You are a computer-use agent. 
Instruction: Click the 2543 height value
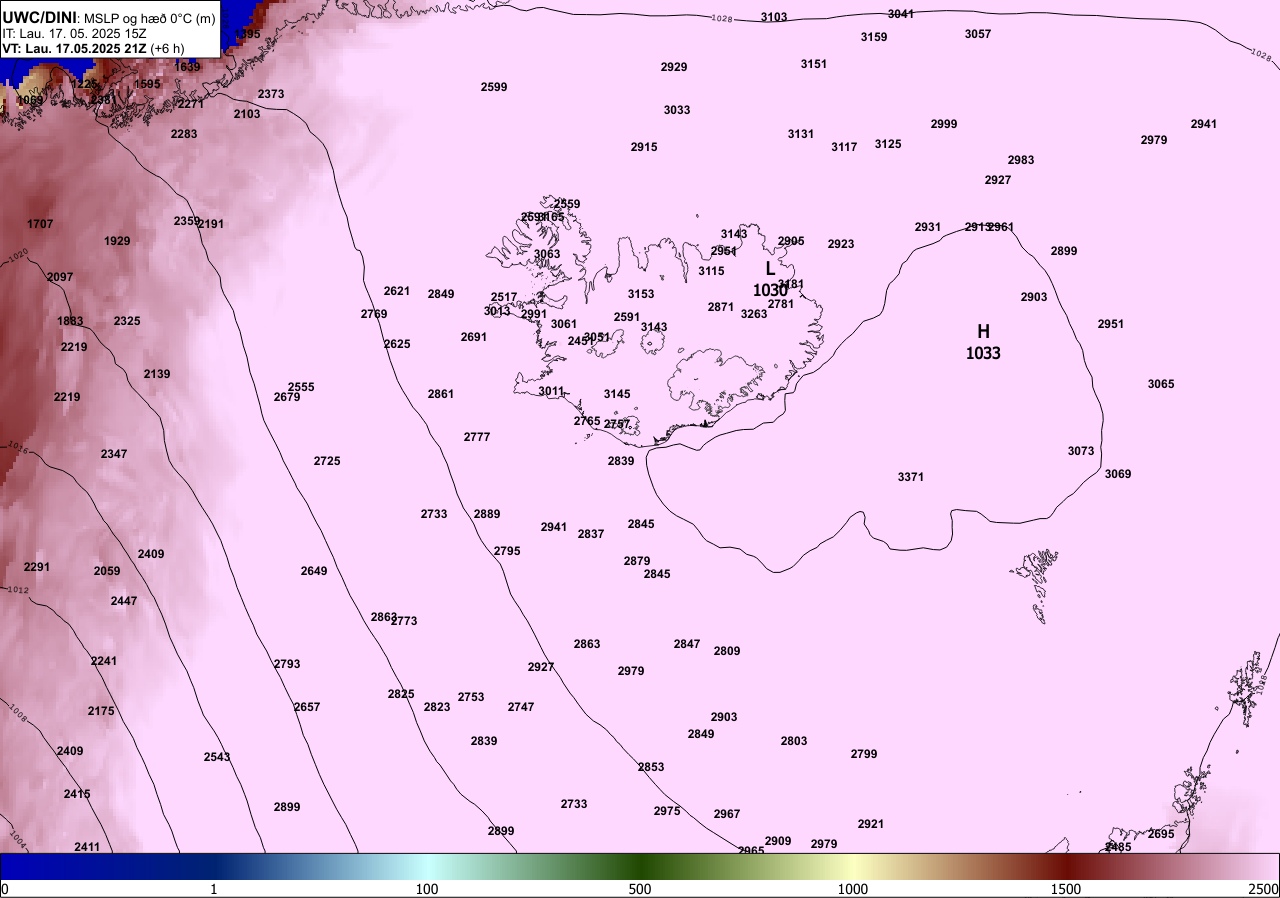[x=217, y=757]
